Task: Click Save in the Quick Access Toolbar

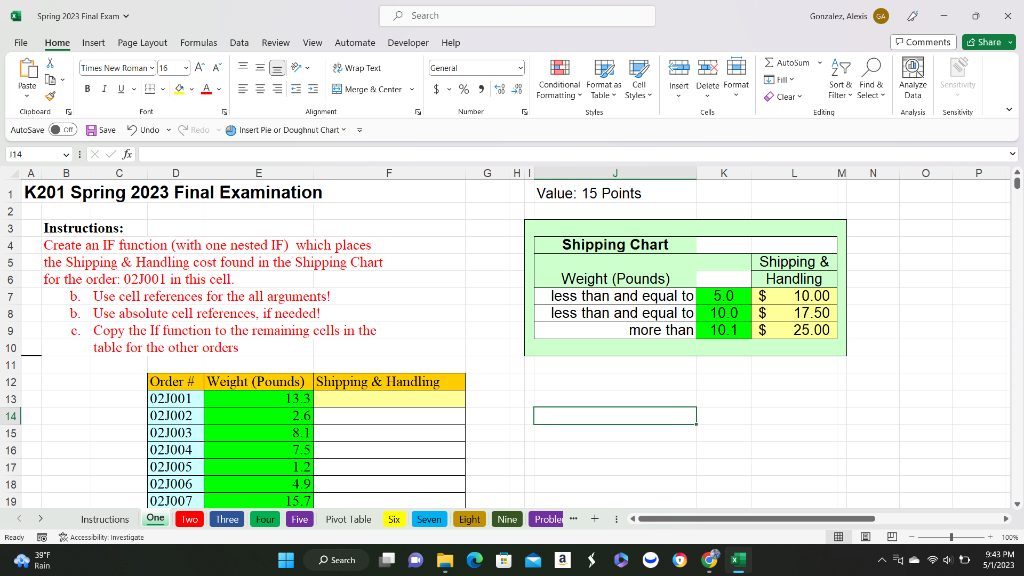Action: [101, 130]
